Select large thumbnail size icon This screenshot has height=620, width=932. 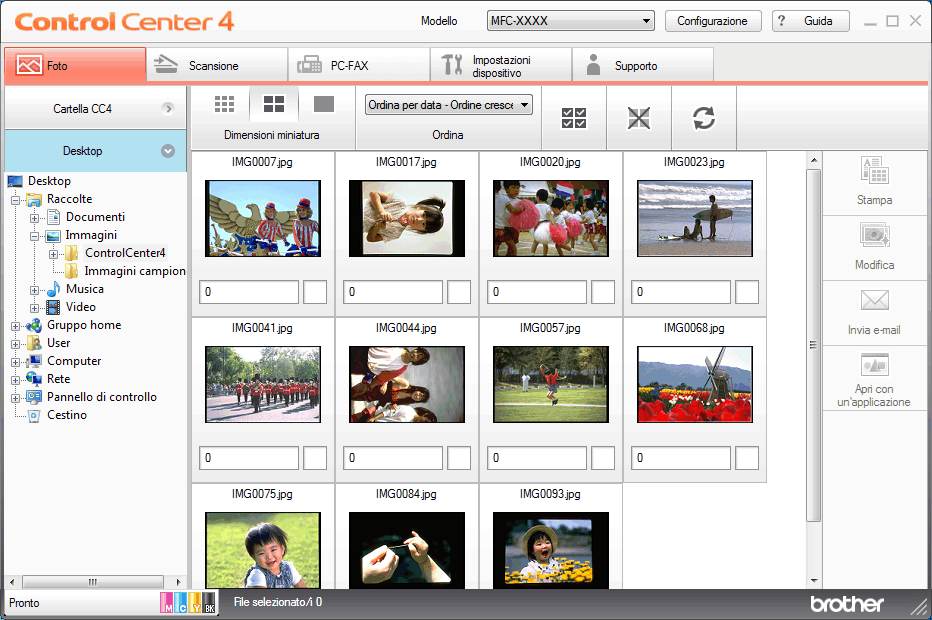coord(323,104)
